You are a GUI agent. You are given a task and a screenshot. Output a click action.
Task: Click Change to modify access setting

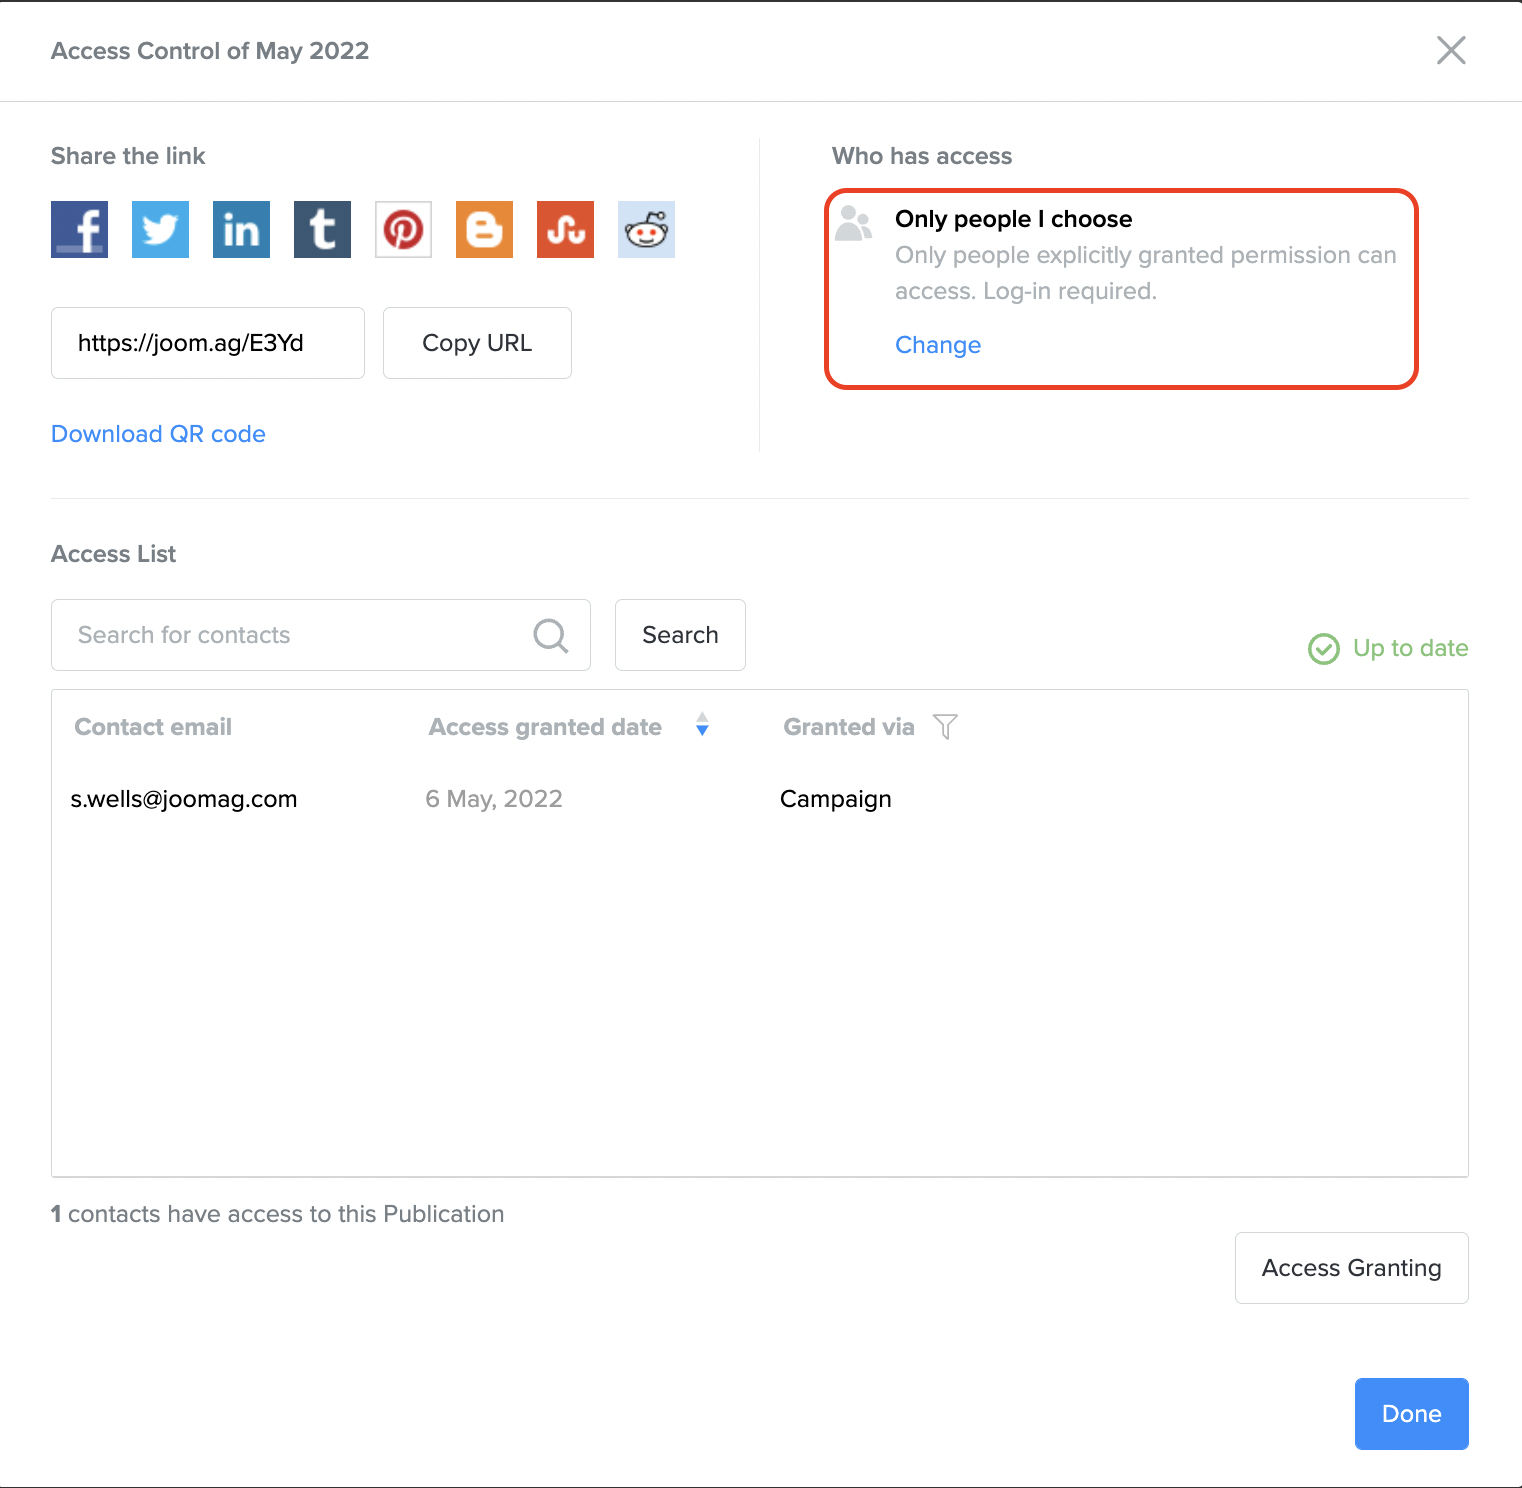937,345
